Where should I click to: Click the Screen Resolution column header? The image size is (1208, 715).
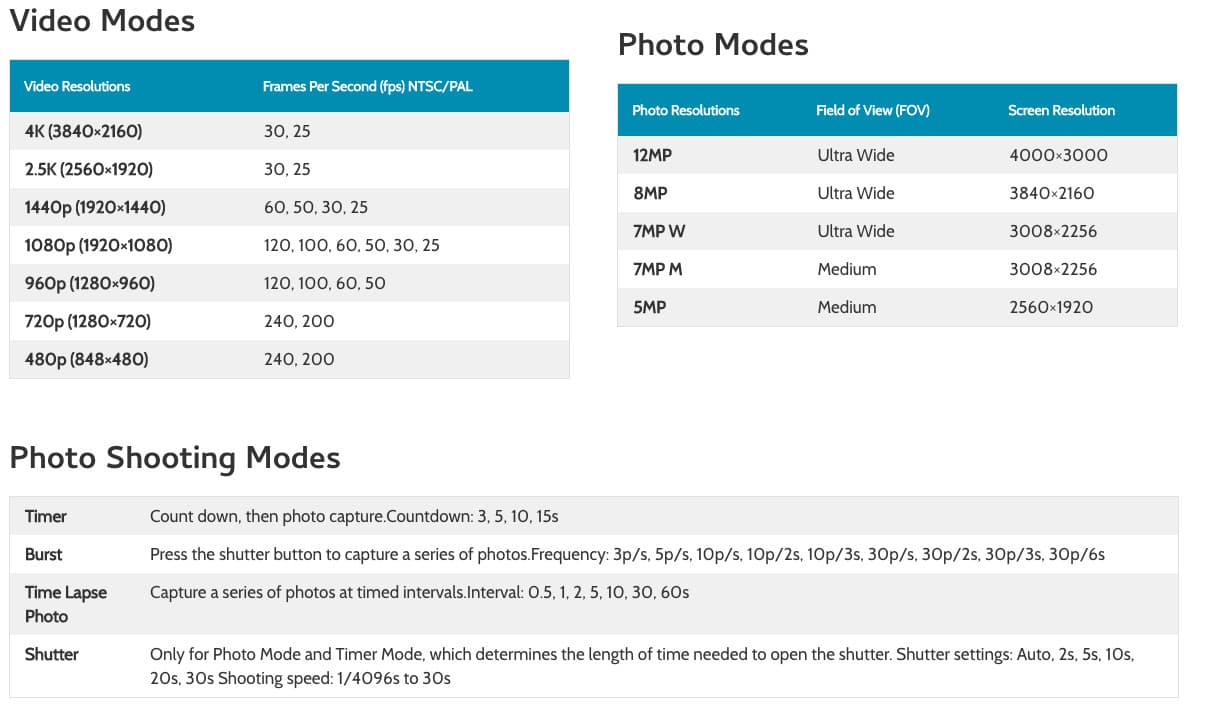point(1061,110)
